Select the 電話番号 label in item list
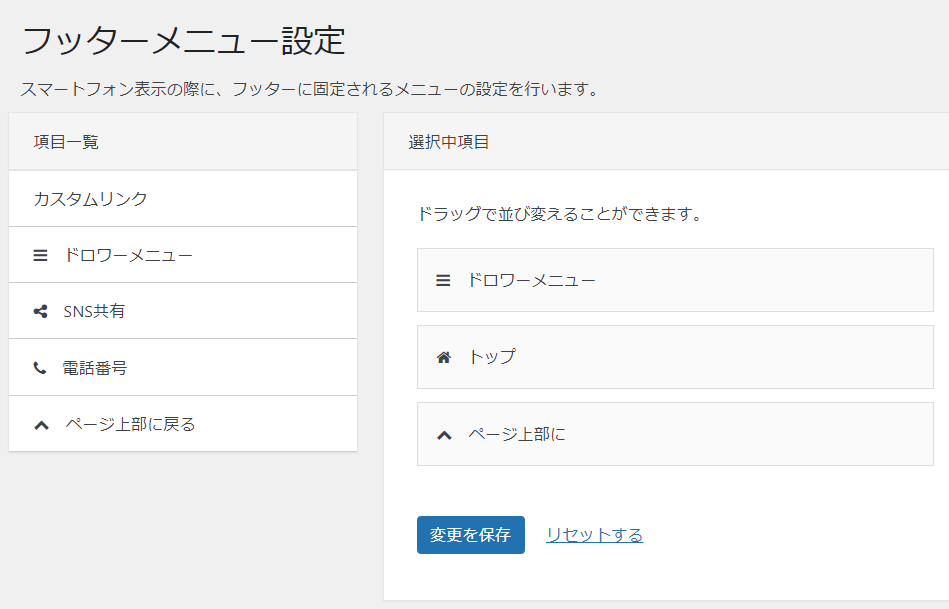 click(x=95, y=368)
